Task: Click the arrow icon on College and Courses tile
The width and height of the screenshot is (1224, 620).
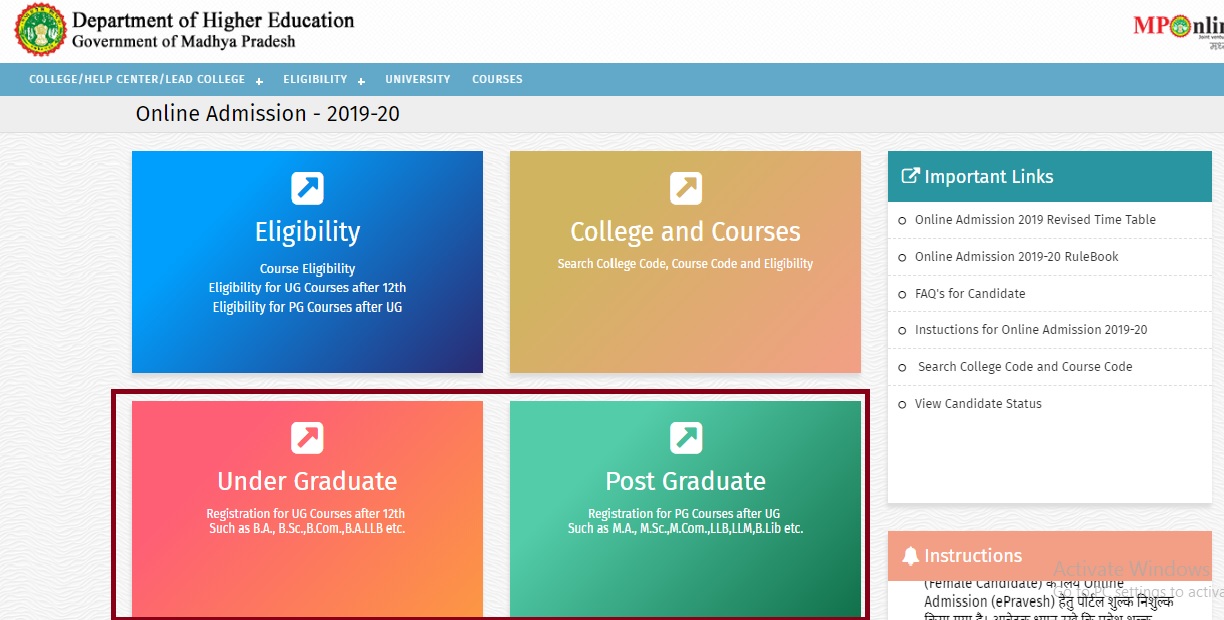Action: click(685, 188)
